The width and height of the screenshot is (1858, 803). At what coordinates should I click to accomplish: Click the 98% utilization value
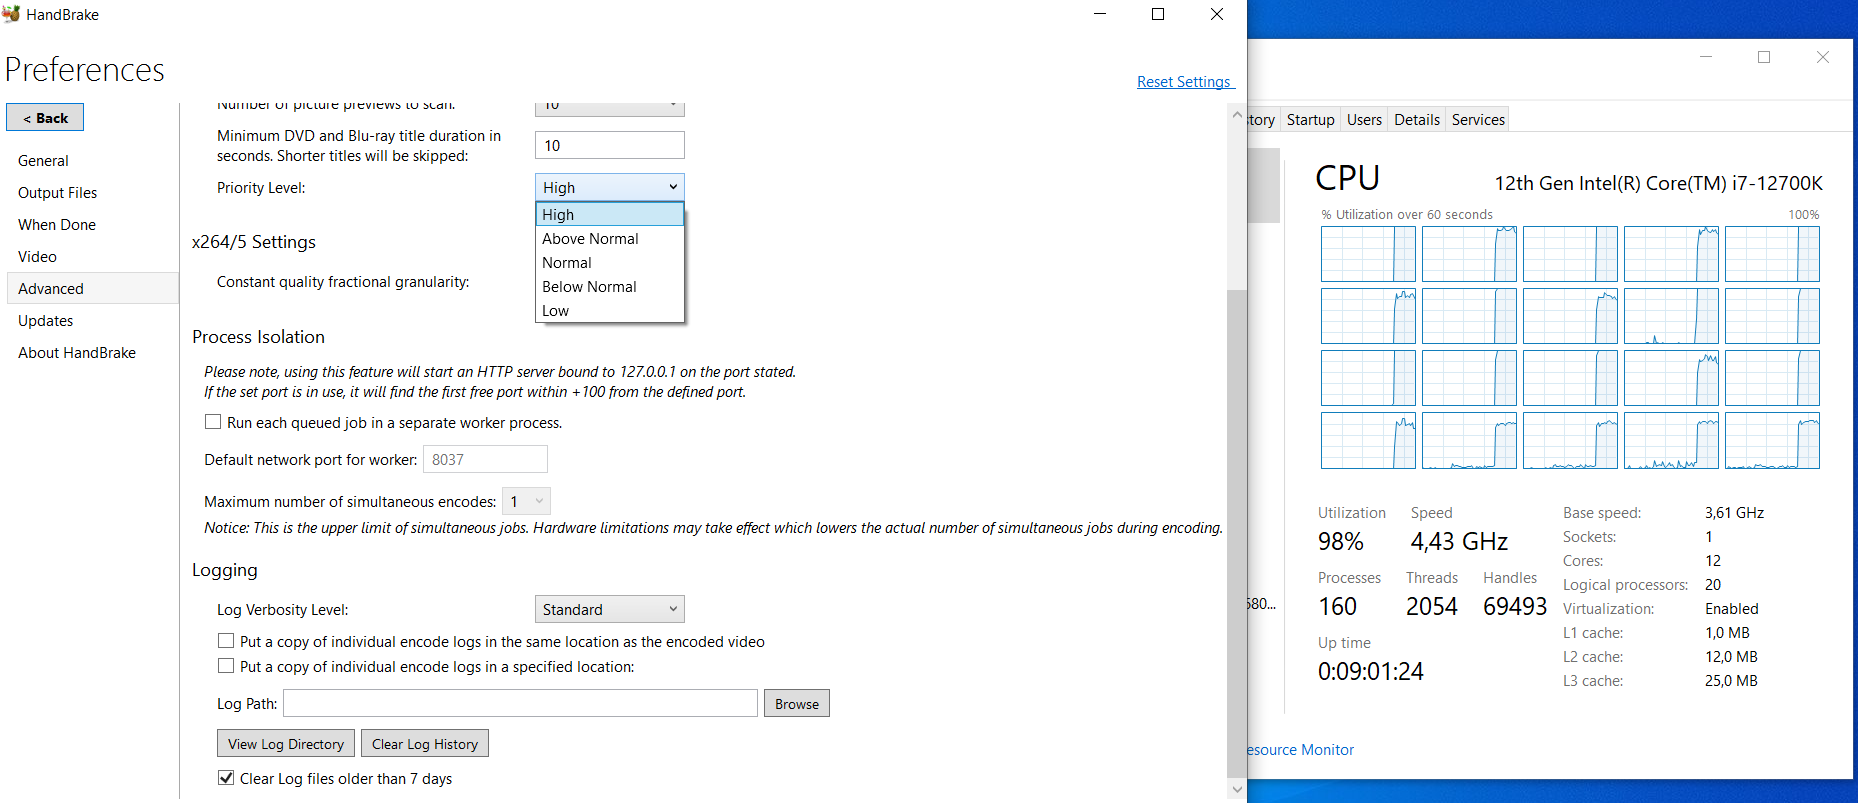pyautogui.click(x=1341, y=542)
